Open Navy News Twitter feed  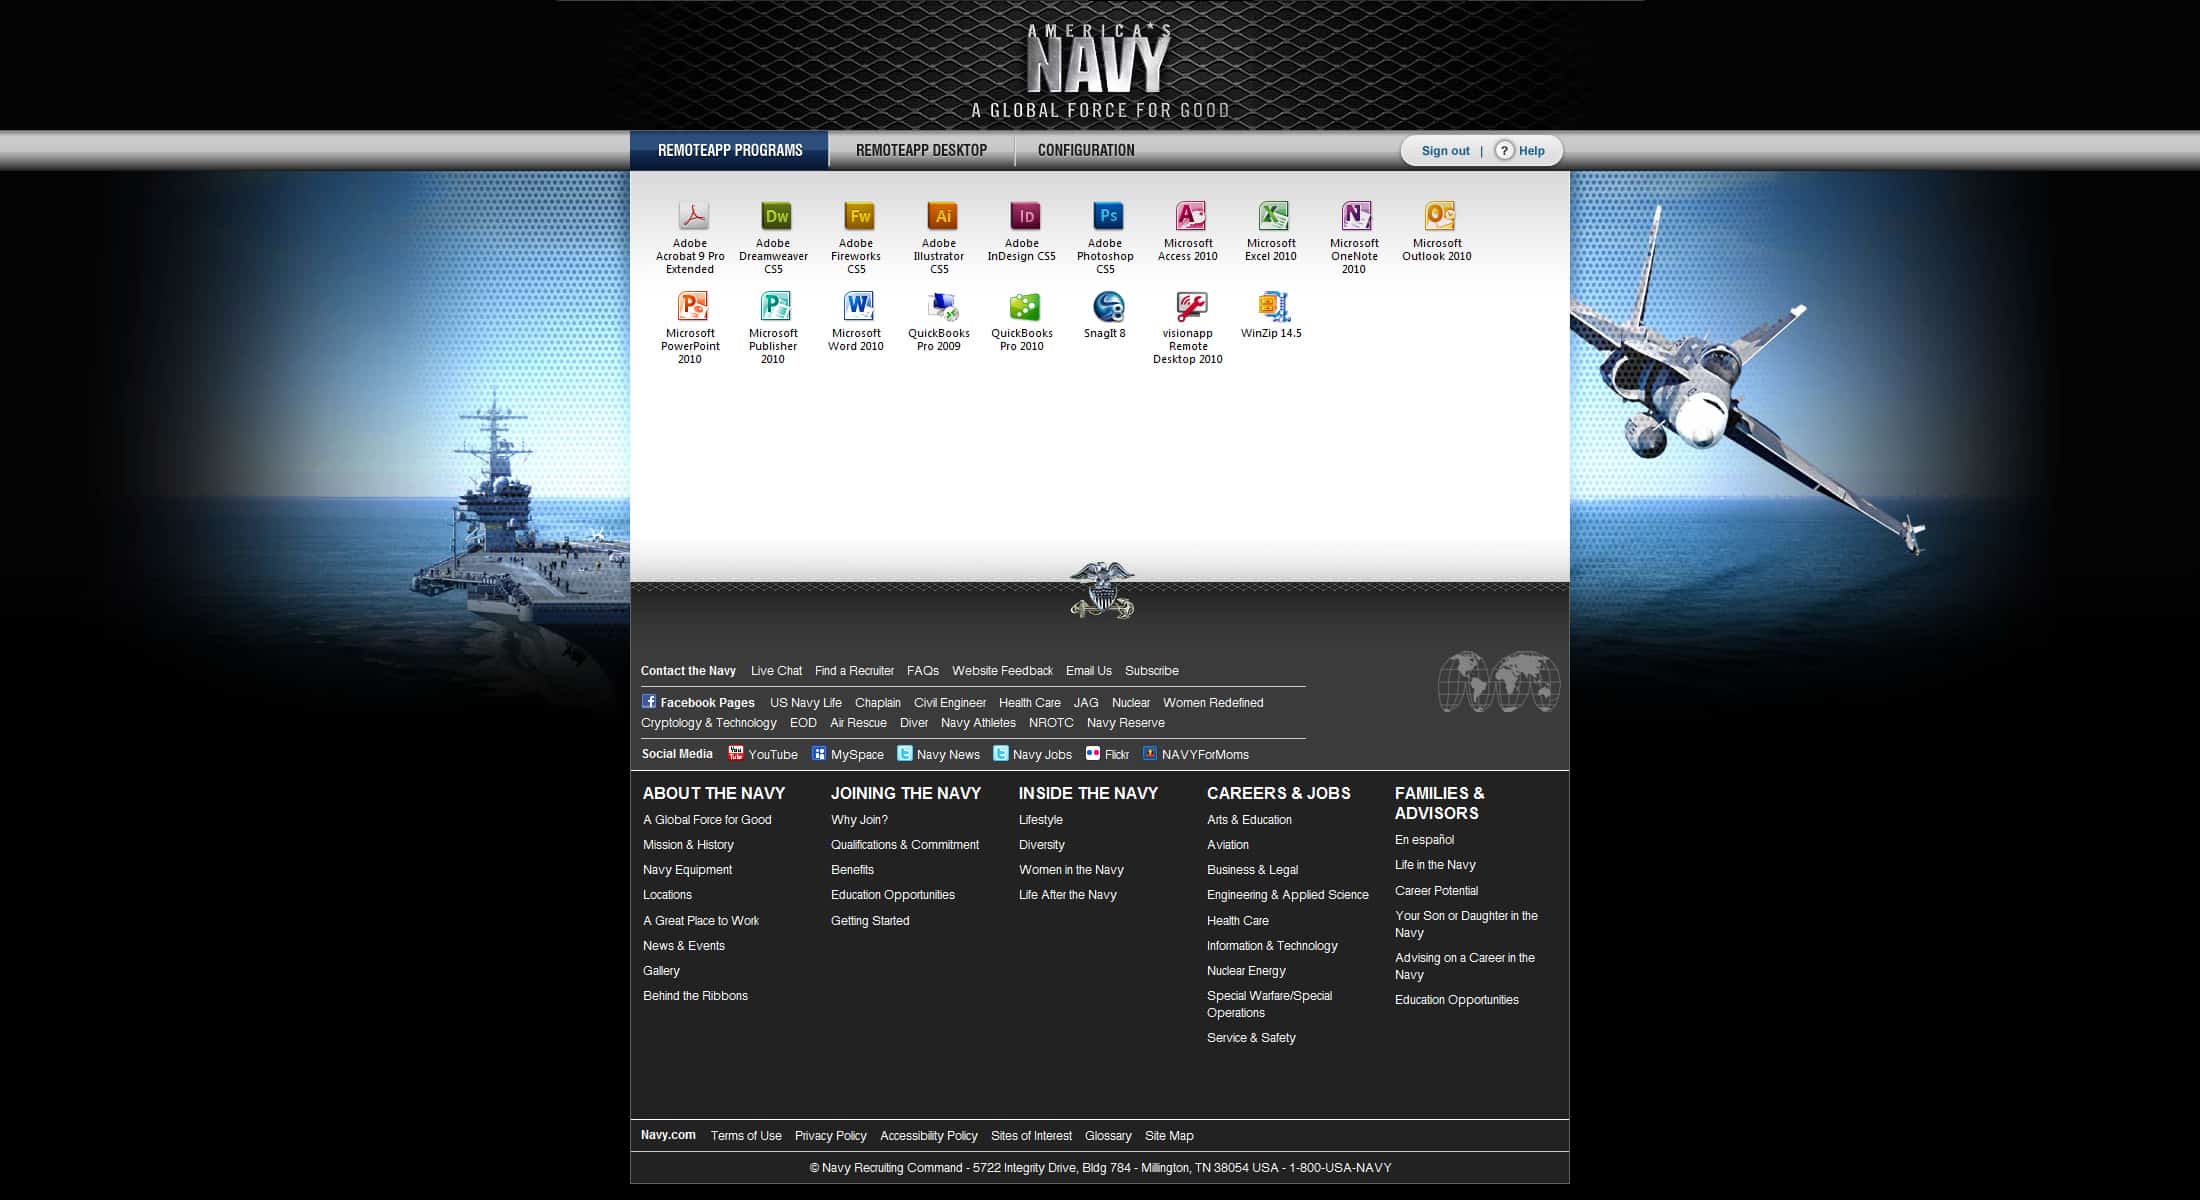point(938,754)
